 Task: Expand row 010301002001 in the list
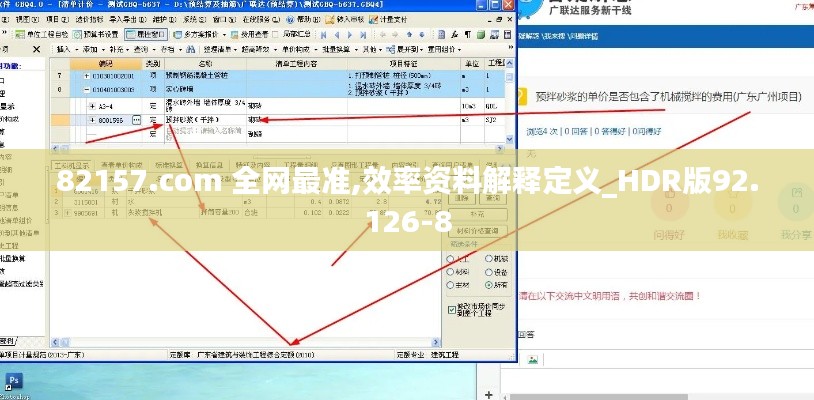coord(86,76)
